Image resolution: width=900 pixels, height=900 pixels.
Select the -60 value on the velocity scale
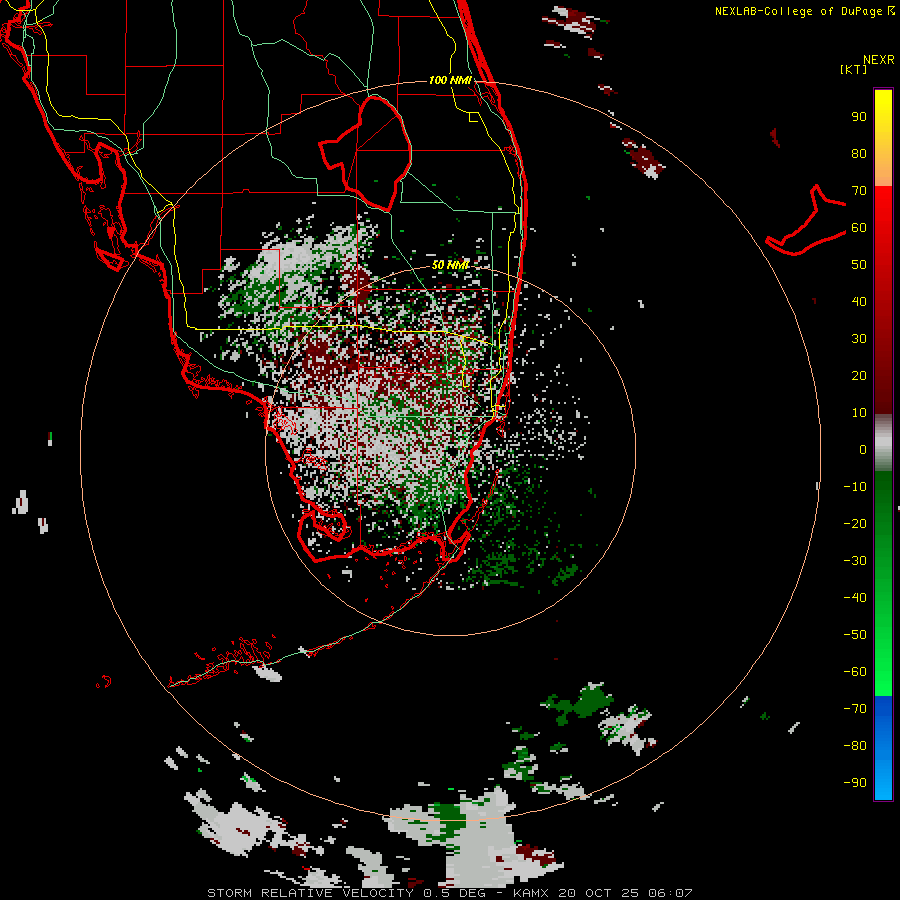pos(855,672)
